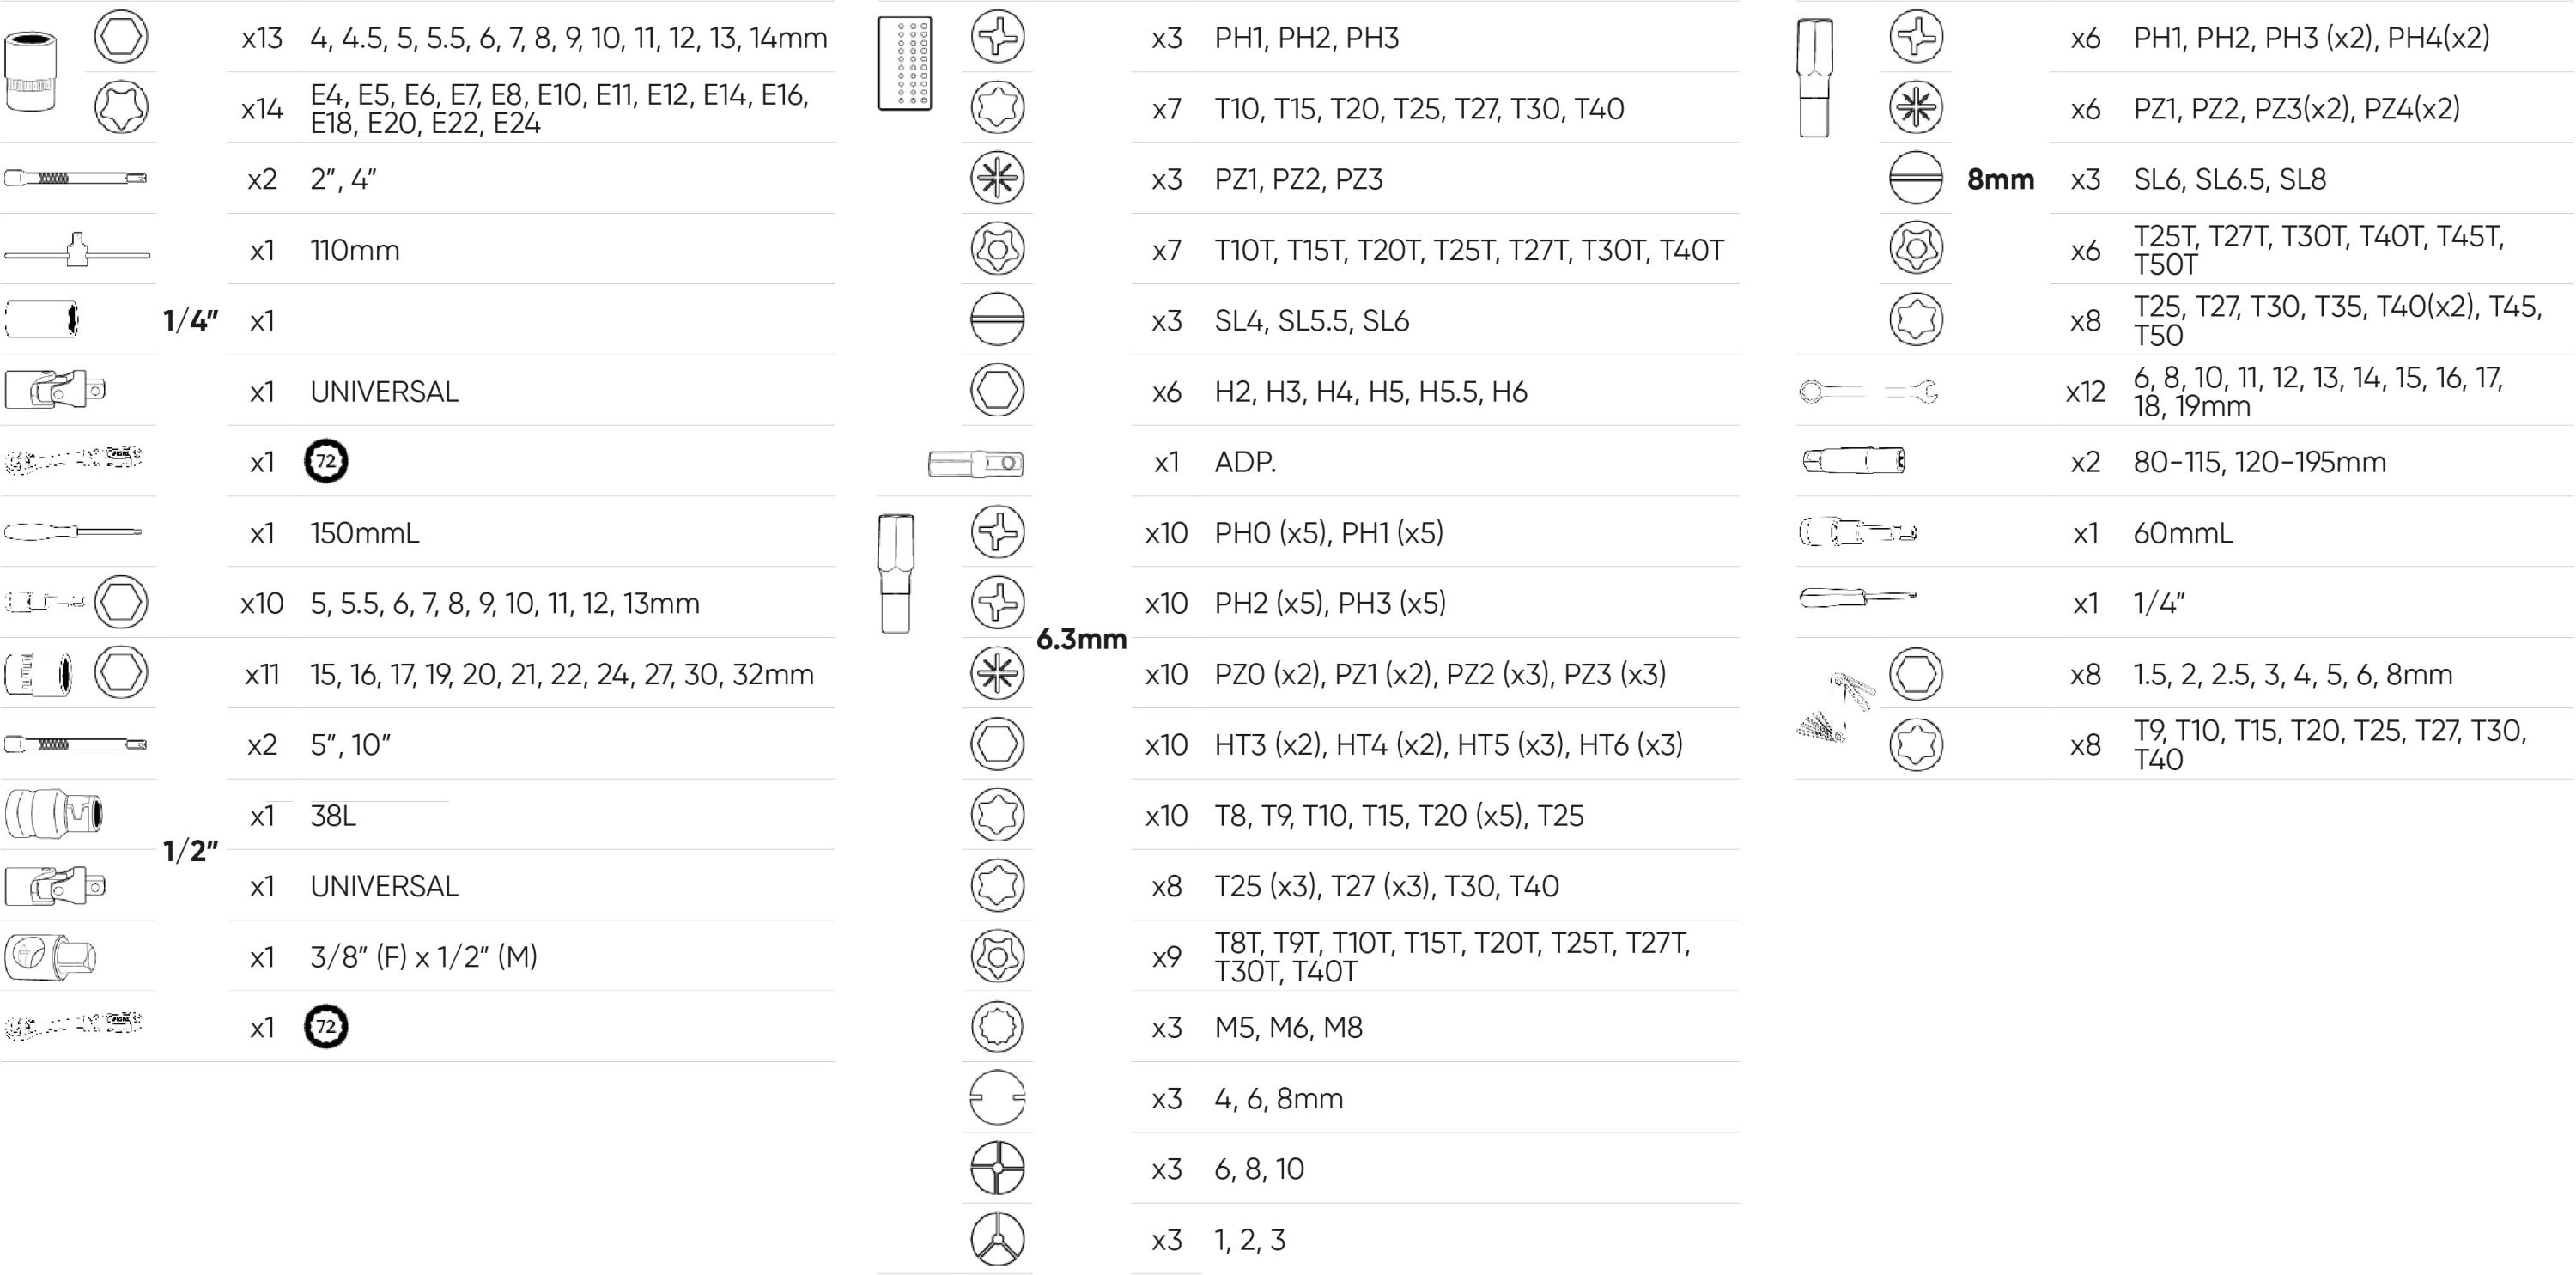
Task: Select the T-handle icon labeled 110mm
Action: (77, 250)
